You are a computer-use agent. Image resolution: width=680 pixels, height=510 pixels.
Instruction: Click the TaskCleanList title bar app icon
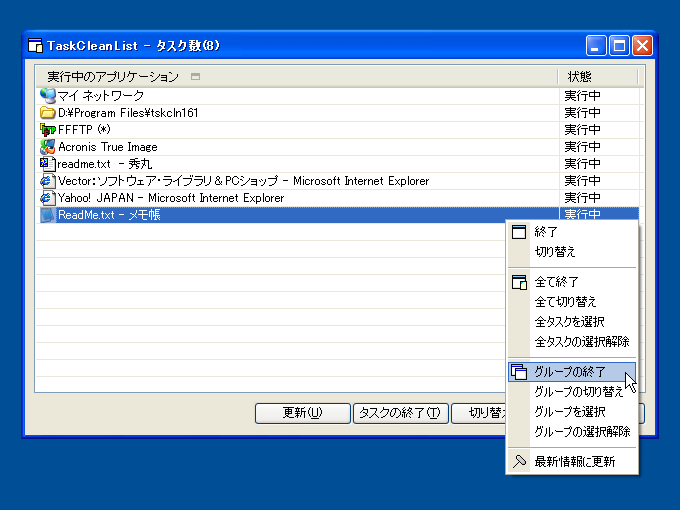click(35, 46)
